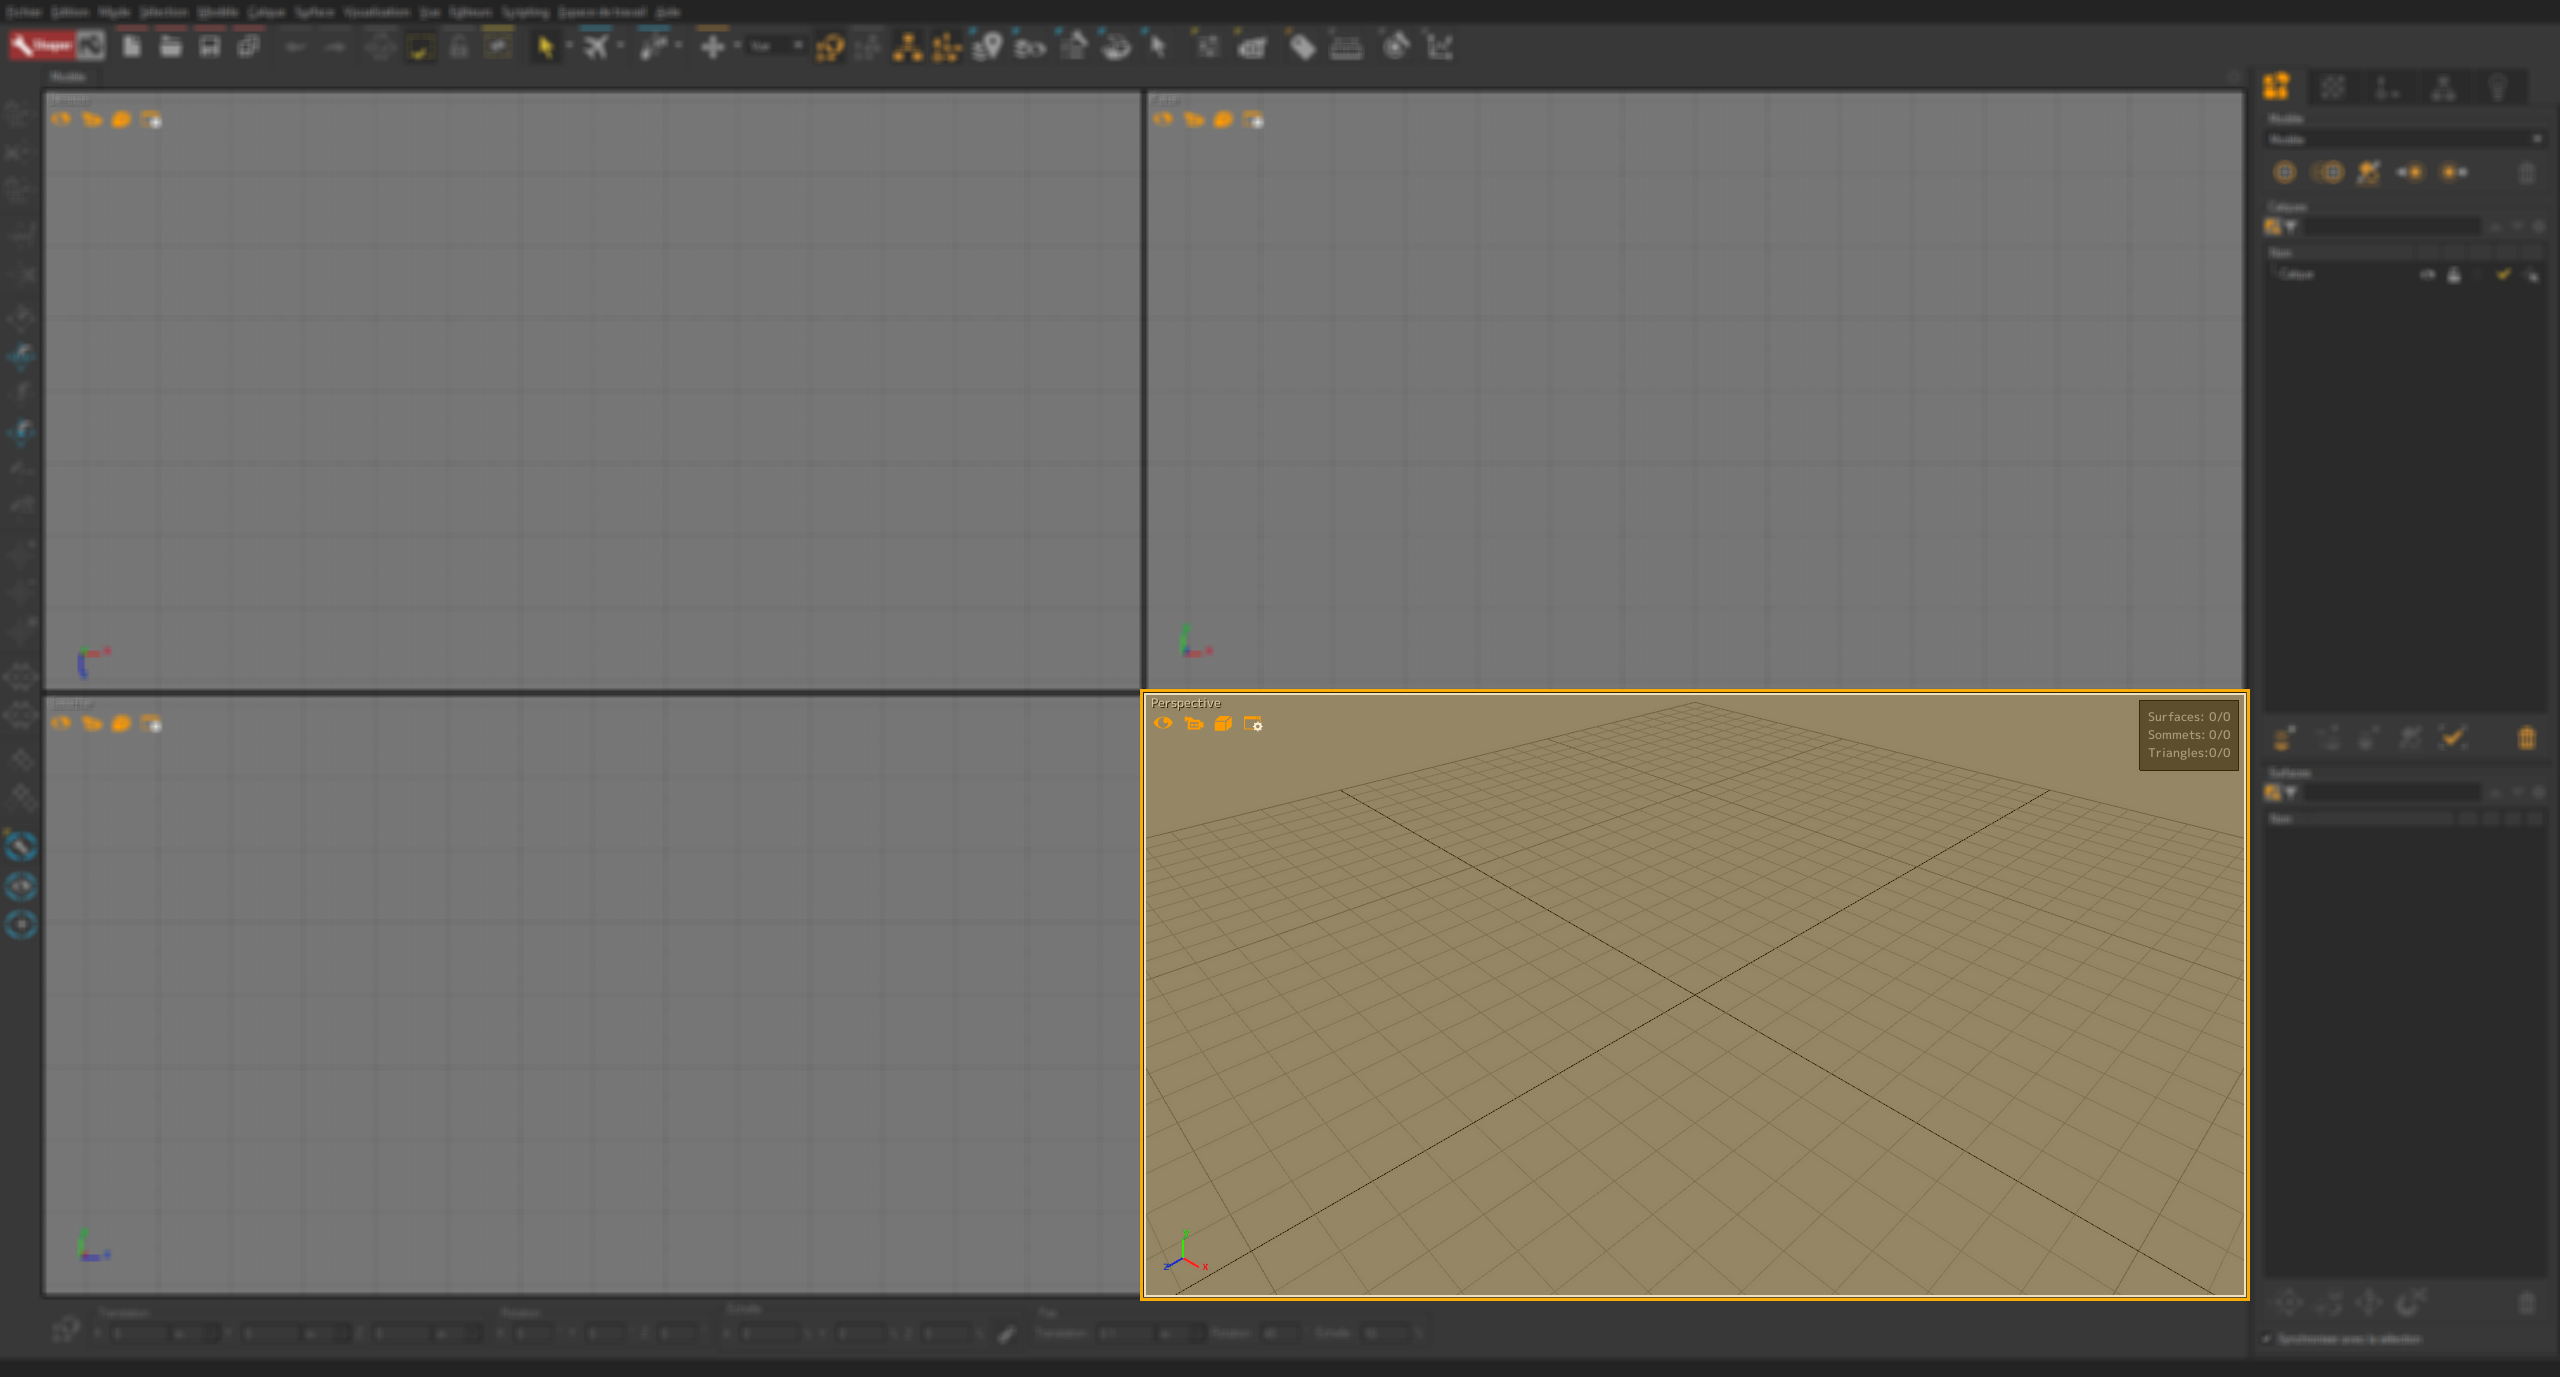The height and width of the screenshot is (1377, 2560).
Task: Click the new document icon in toolbar
Action: click(131, 47)
